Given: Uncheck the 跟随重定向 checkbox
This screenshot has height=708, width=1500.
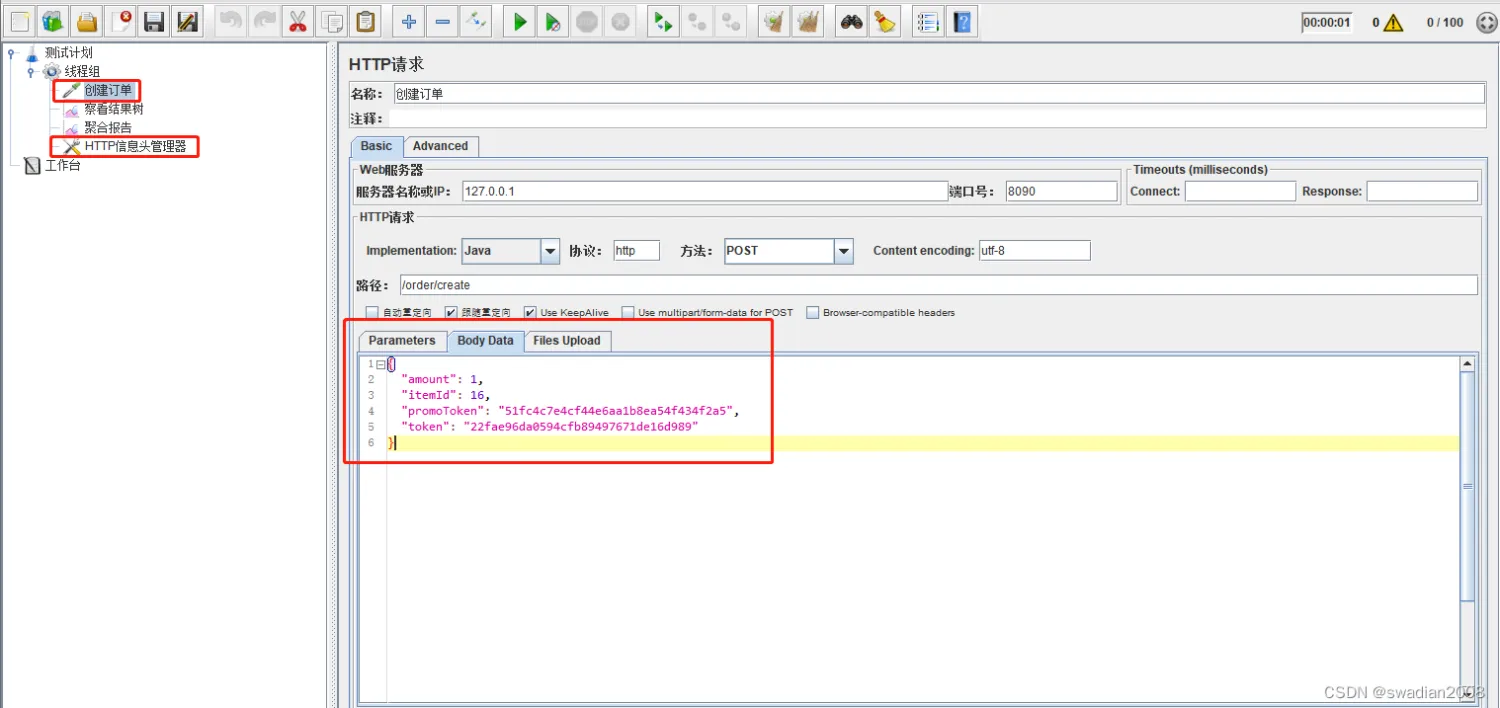Looking at the screenshot, I should click(x=451, y=313).
